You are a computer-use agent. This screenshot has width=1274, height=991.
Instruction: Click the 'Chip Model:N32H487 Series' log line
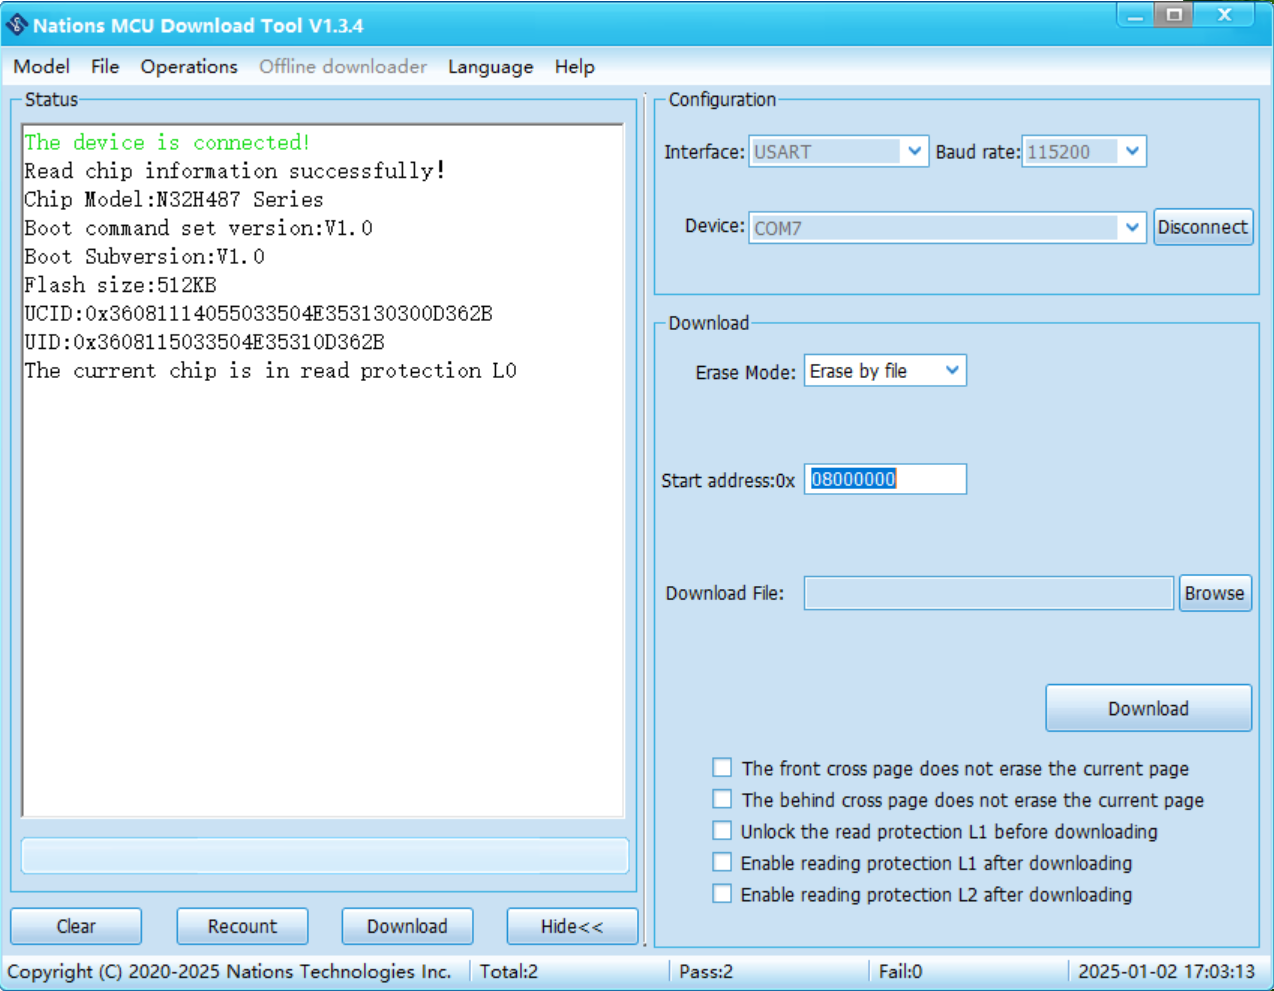(x=174, y=200)
